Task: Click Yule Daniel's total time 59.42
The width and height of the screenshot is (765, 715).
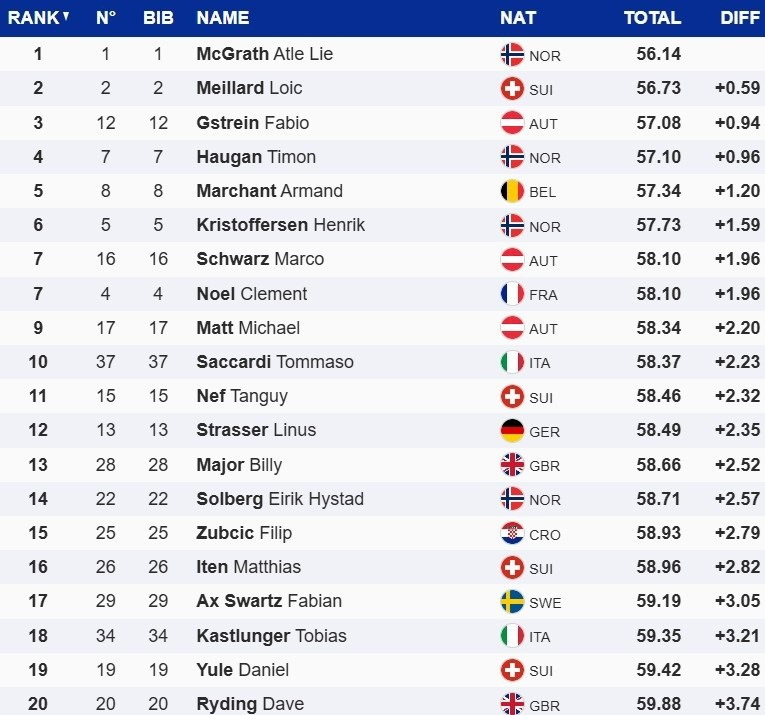Action: pyautogui.click(x=658, y=669)
